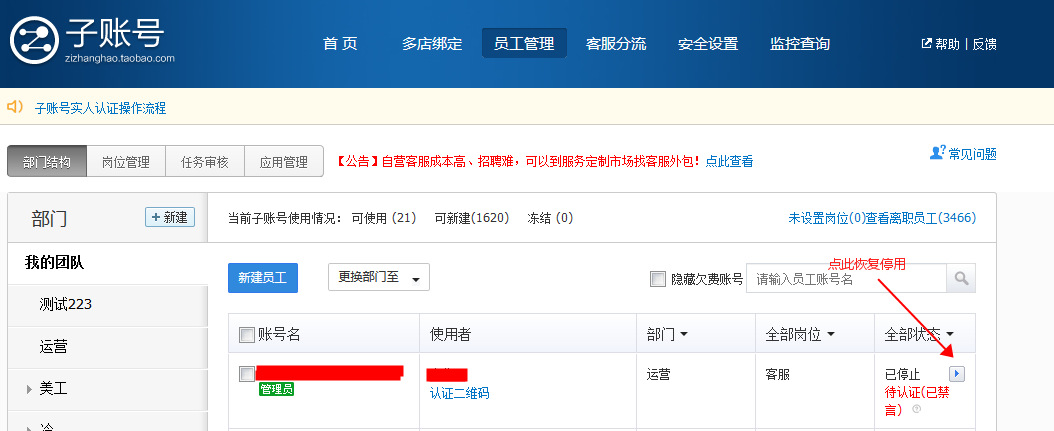This screenshot has width=1054, height=431.
Task: Tick the 隐藏欠费账号 checkbox
Action: pyautogui.click(x=657, y=279)
